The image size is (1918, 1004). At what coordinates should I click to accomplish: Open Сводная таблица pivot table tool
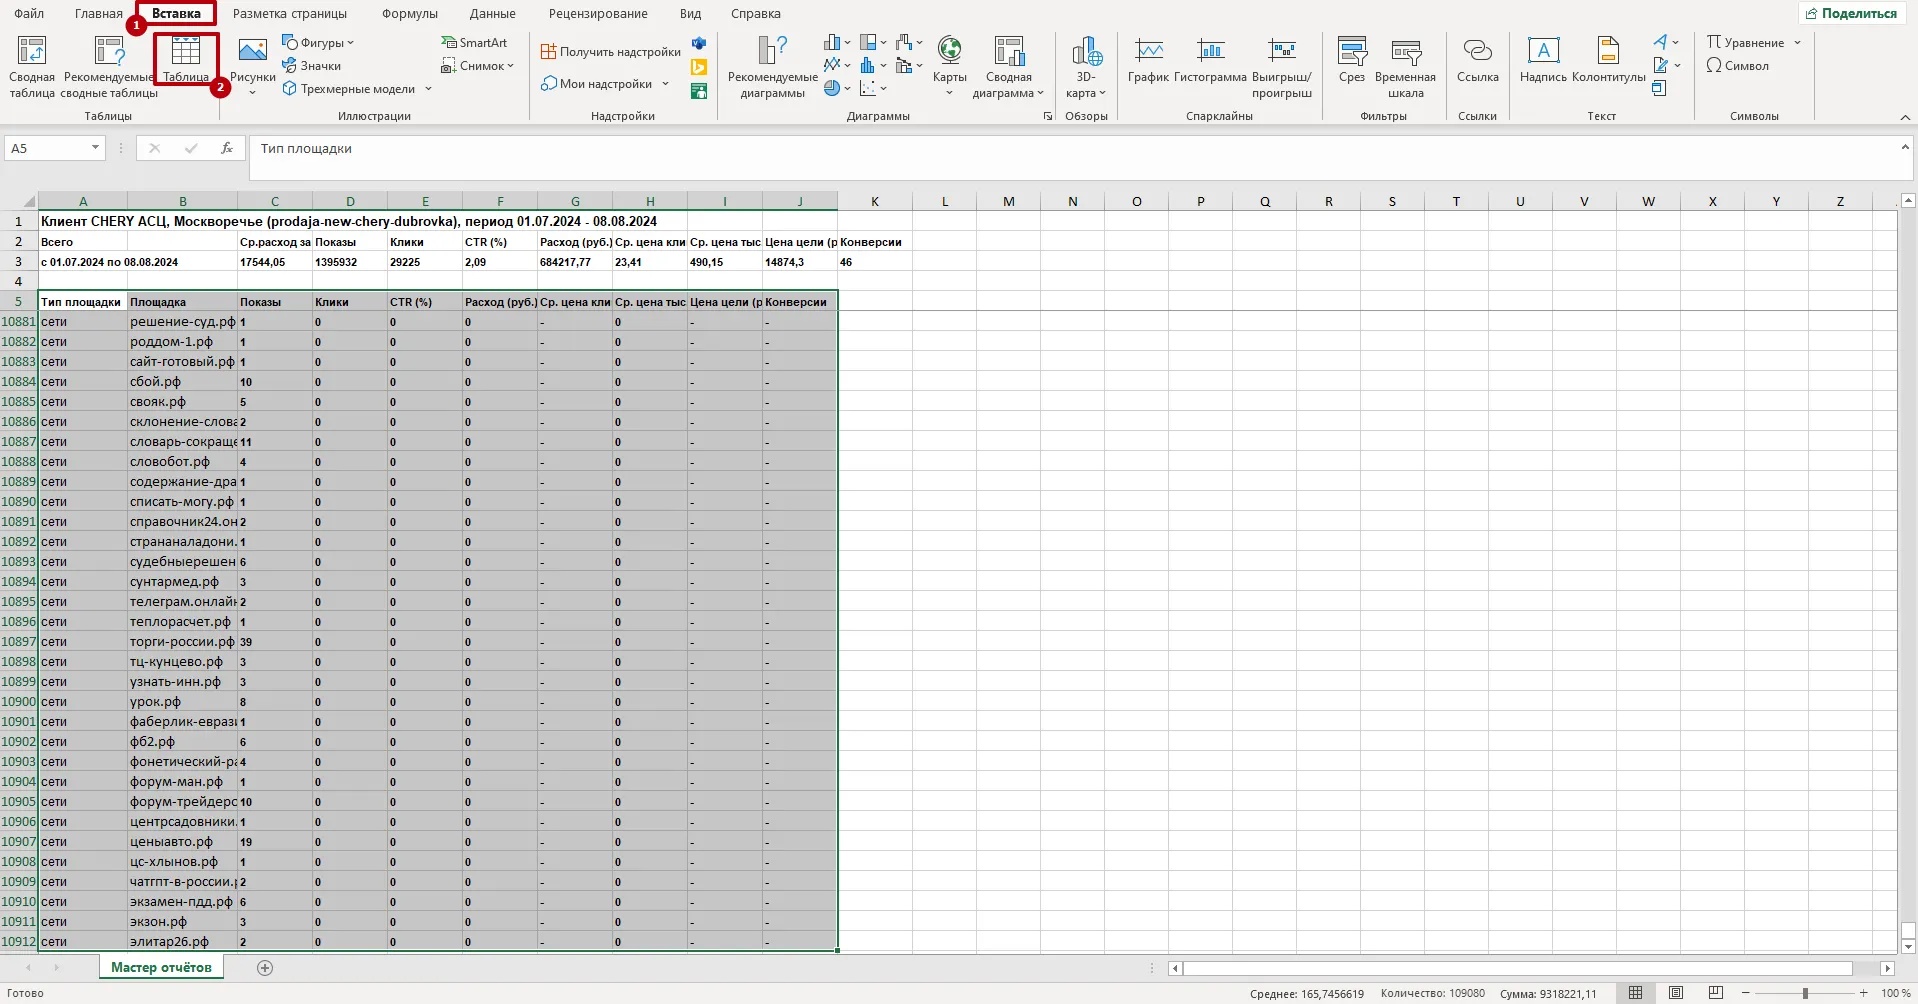pos(32,66)
